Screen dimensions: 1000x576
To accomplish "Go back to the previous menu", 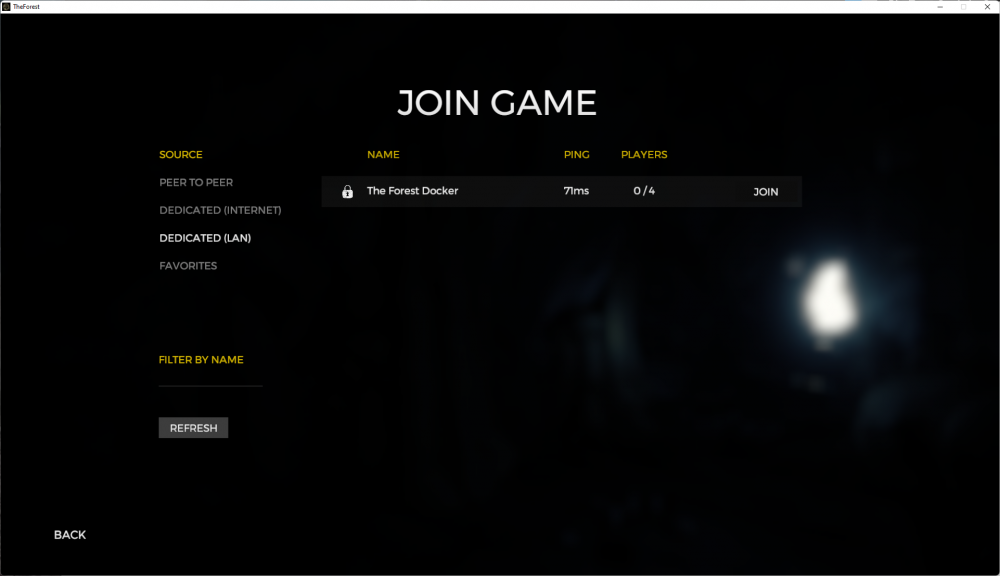I will [70, 535].
